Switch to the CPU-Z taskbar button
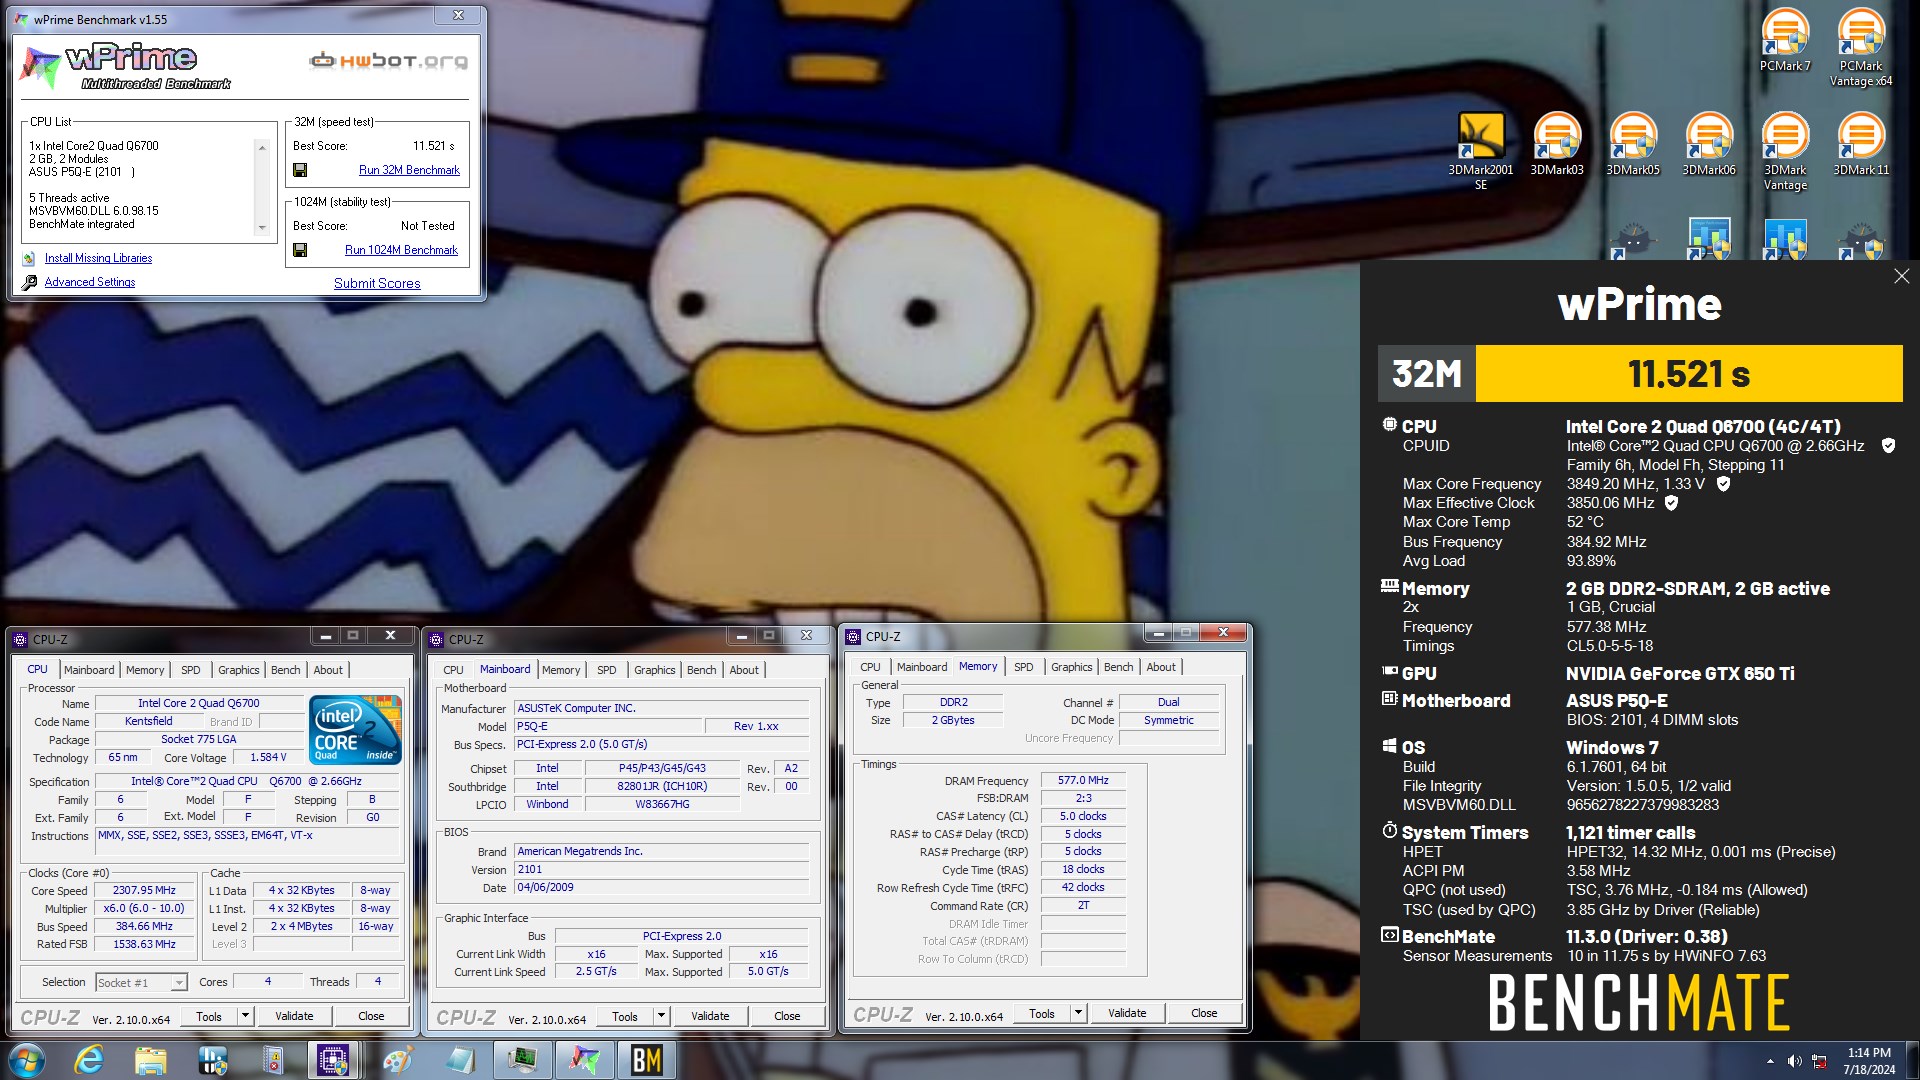 tap(333, 1060)
